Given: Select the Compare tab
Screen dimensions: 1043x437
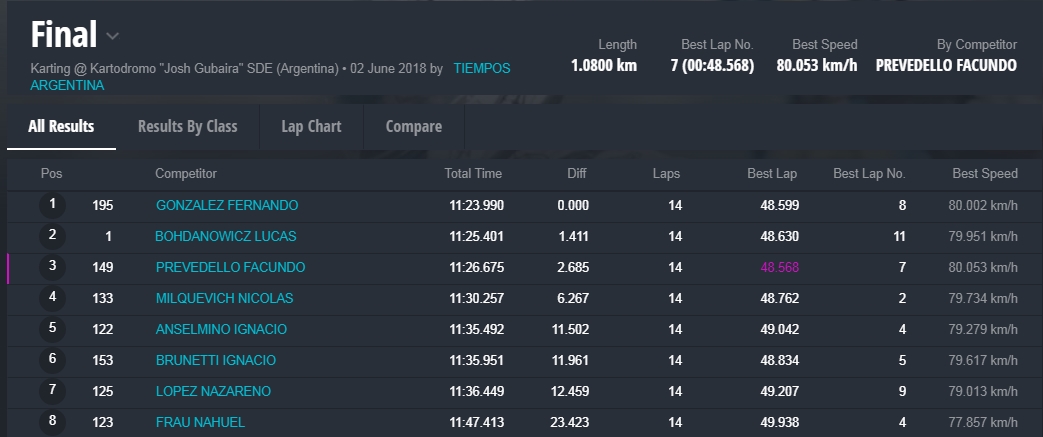Looking at the screenshot, I should tap(414, 126).
